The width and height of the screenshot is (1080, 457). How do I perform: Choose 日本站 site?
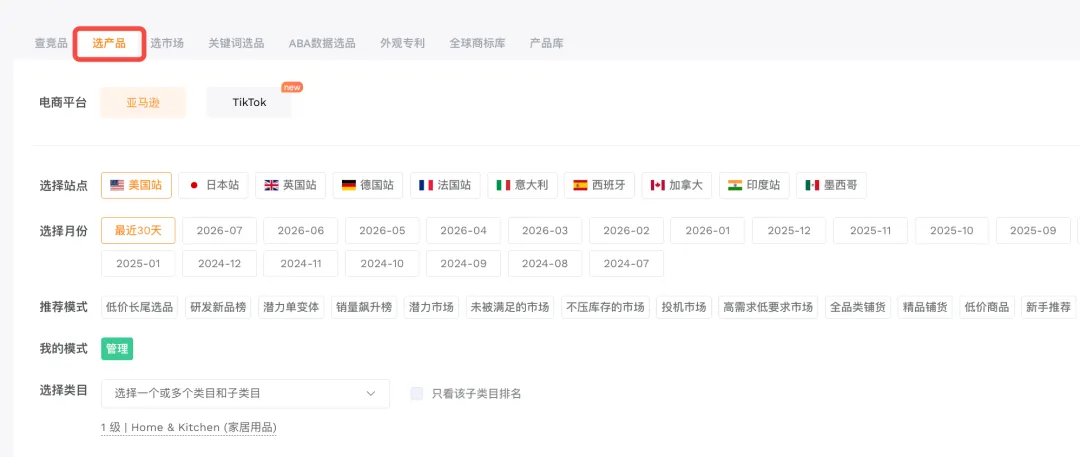214,185
